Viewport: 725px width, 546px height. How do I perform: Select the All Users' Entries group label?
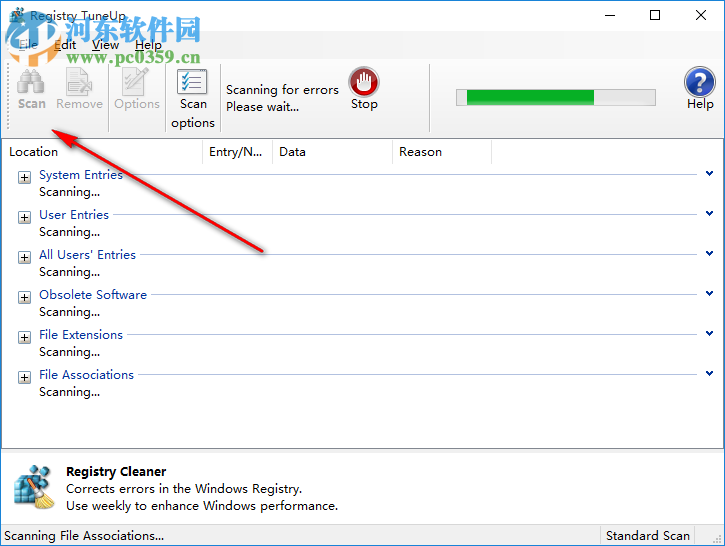[87, 255]
